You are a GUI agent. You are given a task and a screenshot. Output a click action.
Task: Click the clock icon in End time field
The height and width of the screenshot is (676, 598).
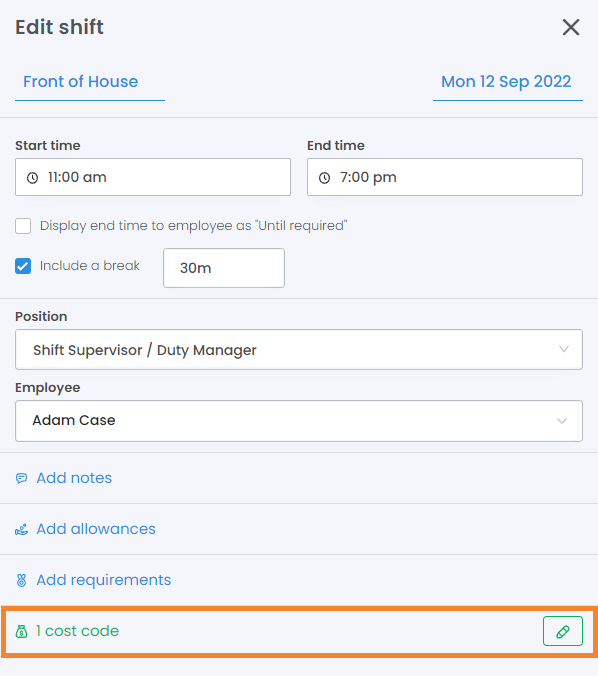pyautogui.click(x=325, y=178)
